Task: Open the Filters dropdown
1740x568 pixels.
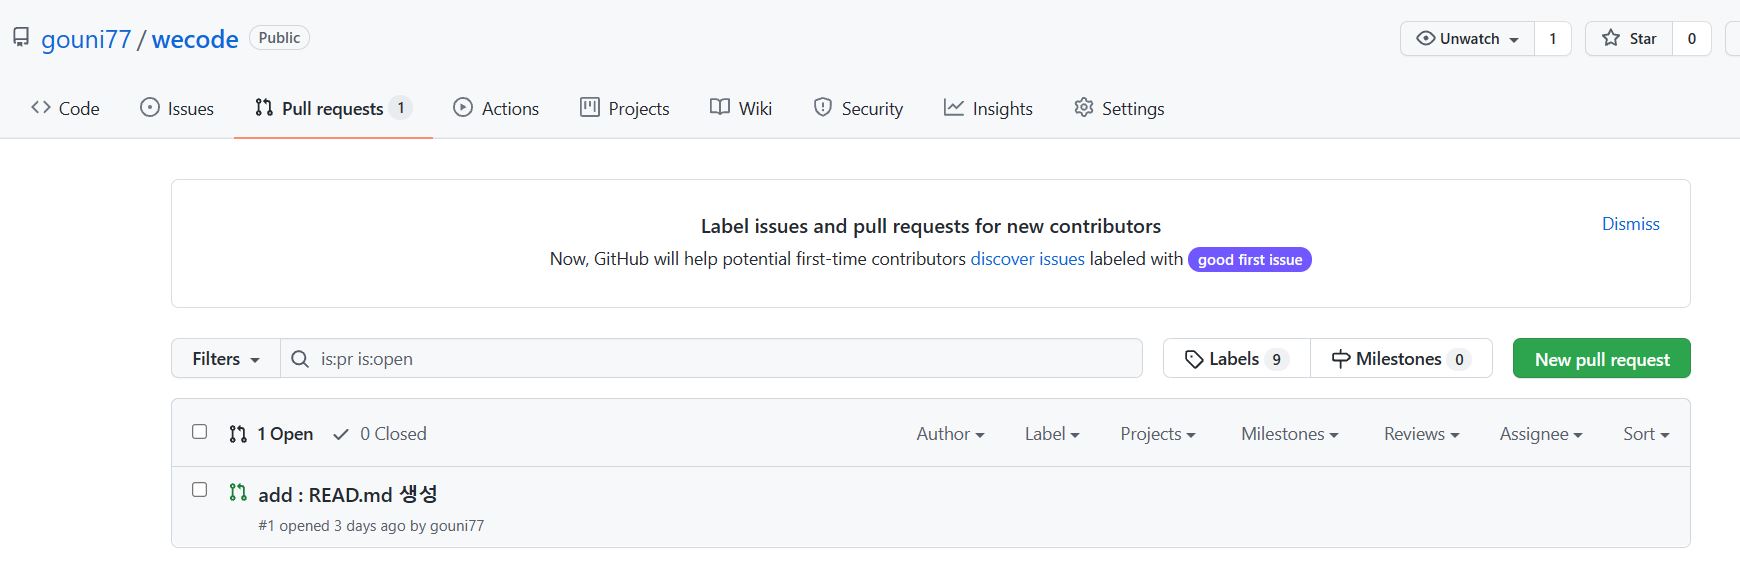Action: pyautogui.click(x=226, y=359)
